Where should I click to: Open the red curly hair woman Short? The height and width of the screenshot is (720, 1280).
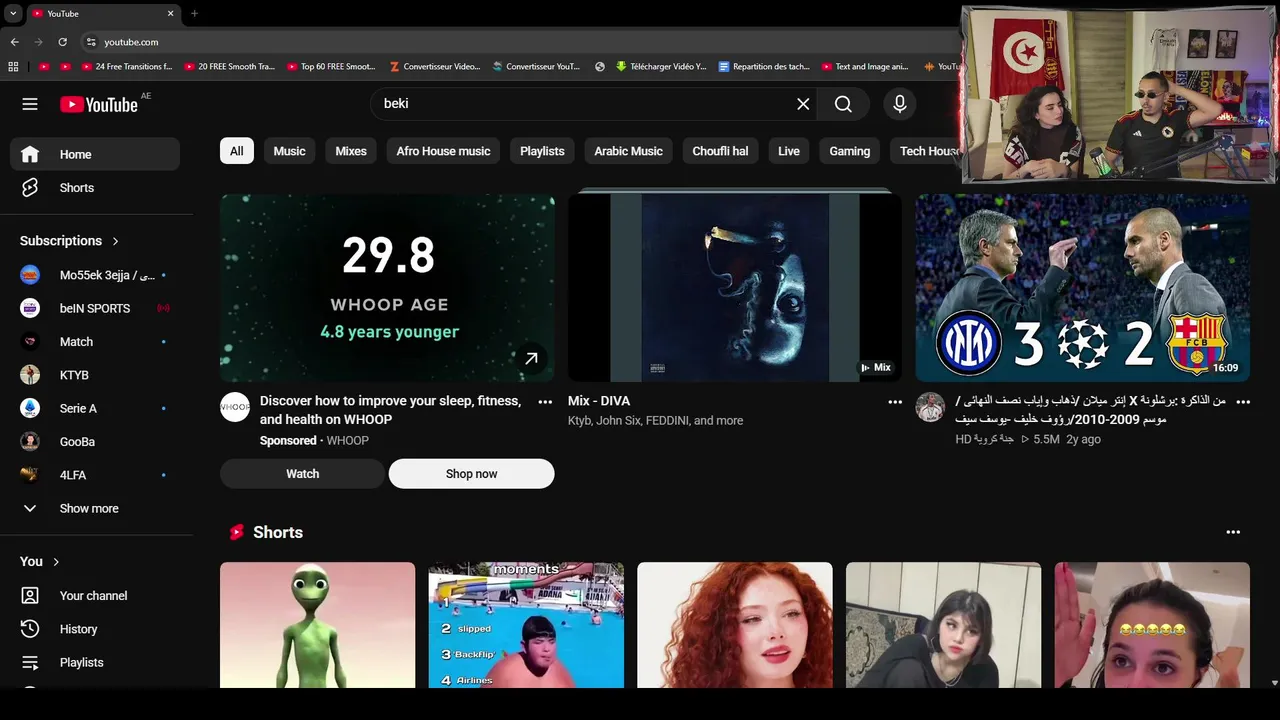coord(735,625)
